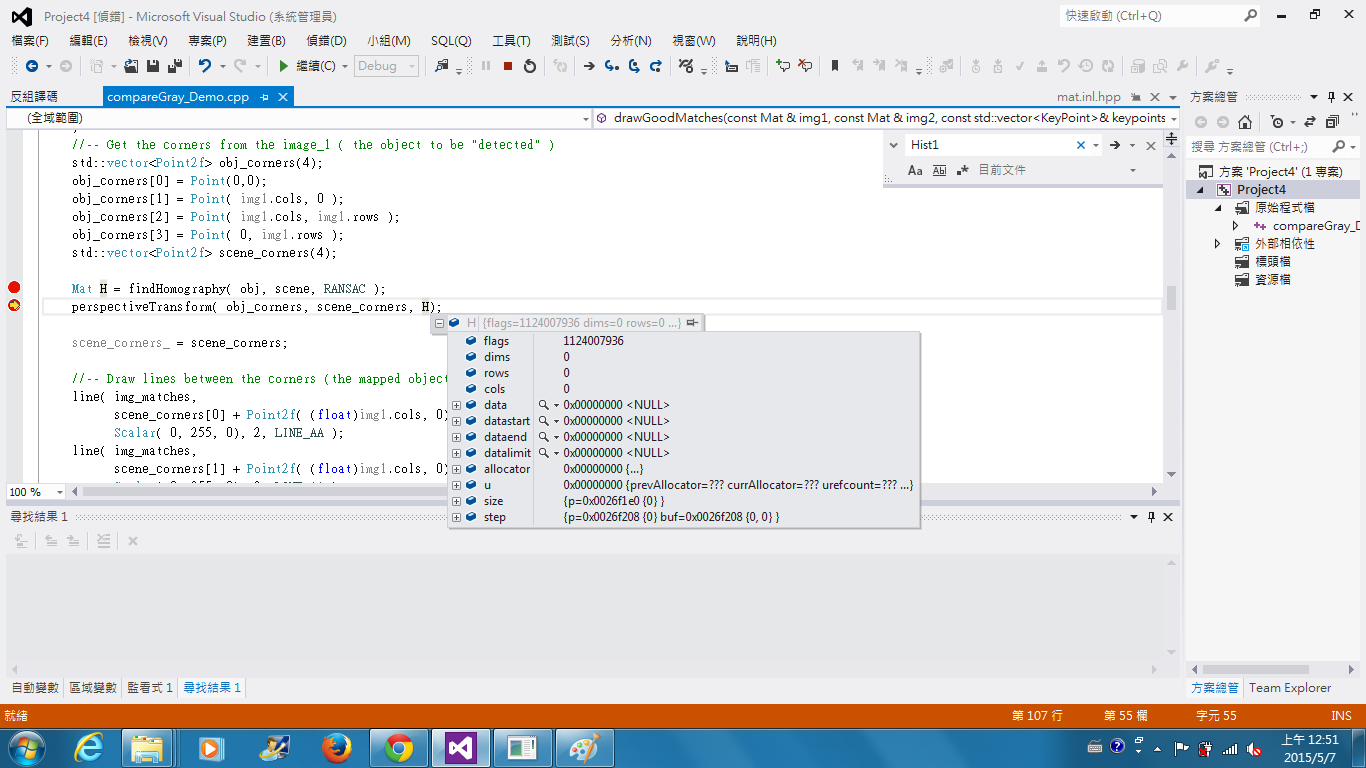Click the Find in Files toolbar icon
This screenshot has width=1366, height=768.
click(x=441, y=66)
